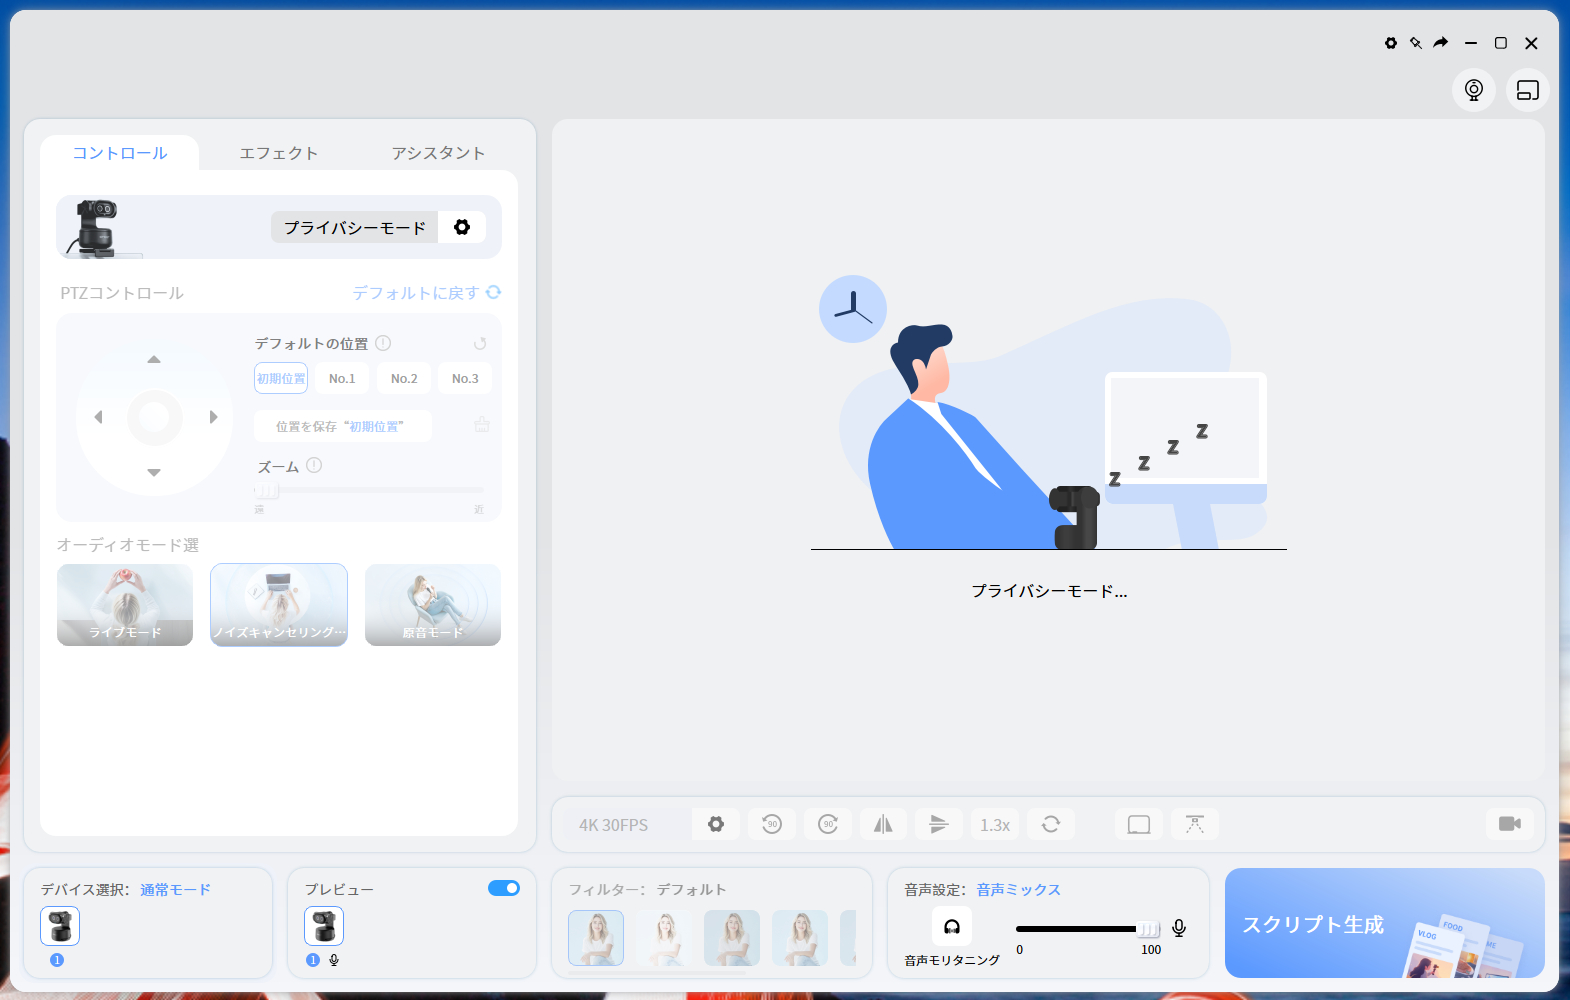
Task: Click the filter list horizontal scrollbar
Action: tap(657, 972)
